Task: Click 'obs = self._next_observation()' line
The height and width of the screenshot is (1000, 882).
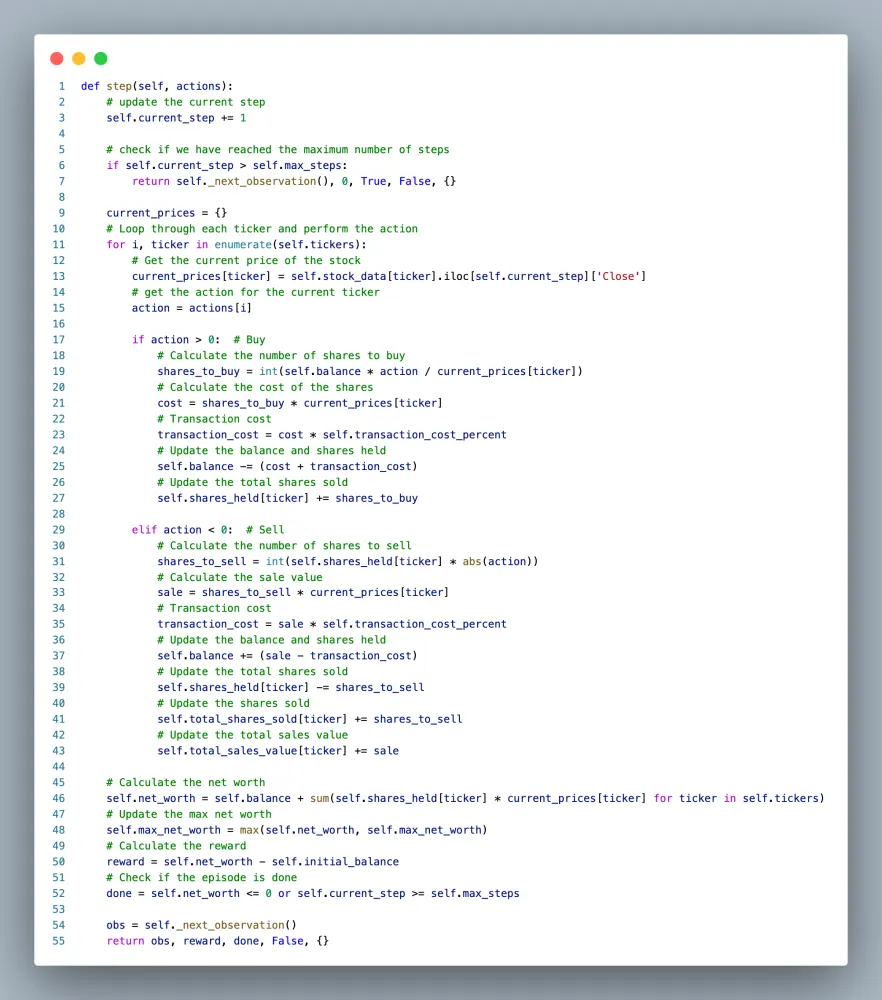Action: click(202, 925)
